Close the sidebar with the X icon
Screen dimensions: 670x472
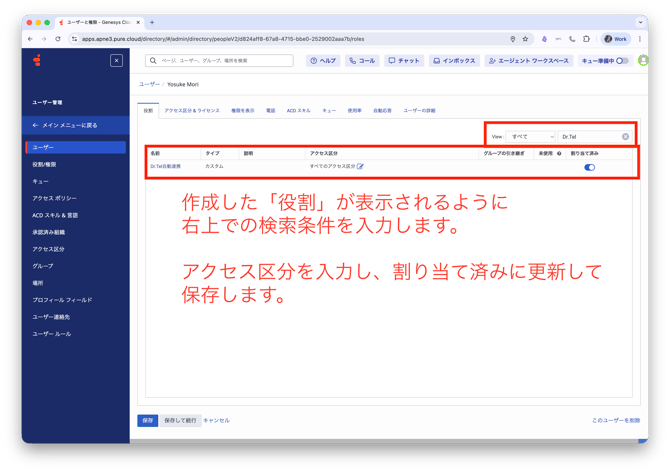(x=116, y=61)
